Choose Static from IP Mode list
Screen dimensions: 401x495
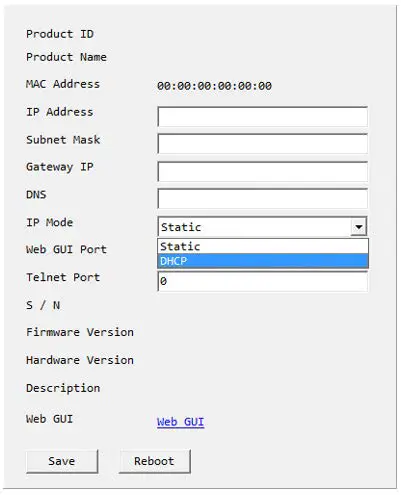tap(263, 246)
